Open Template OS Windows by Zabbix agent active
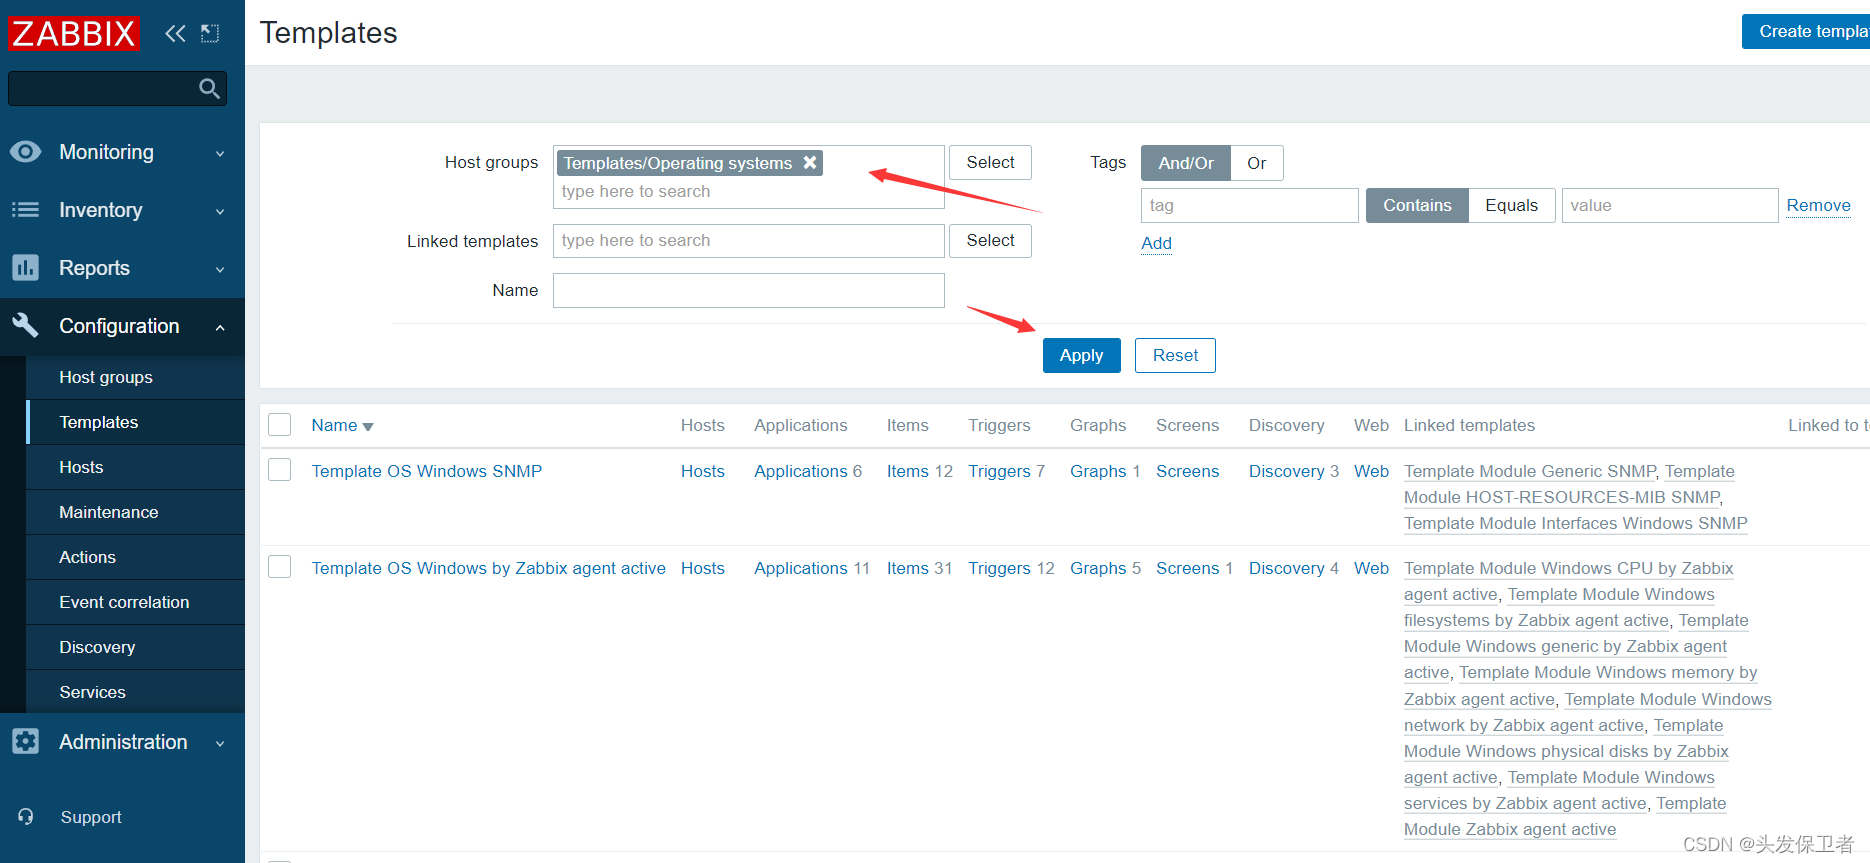 [488, 568]
